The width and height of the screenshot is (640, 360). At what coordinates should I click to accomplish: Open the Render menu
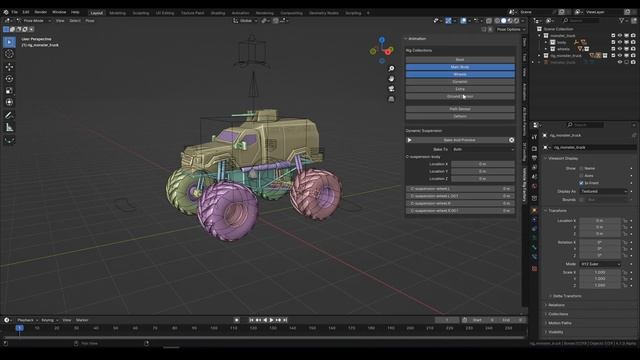coord(40,12)
